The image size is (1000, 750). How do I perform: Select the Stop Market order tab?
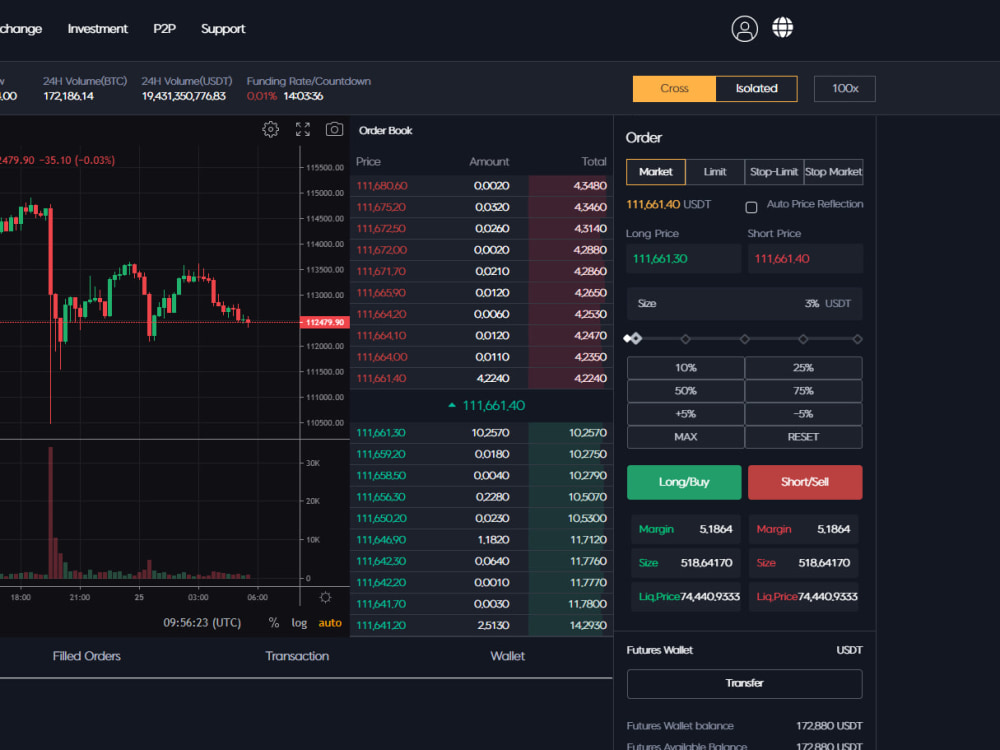[x=833, y=172]
